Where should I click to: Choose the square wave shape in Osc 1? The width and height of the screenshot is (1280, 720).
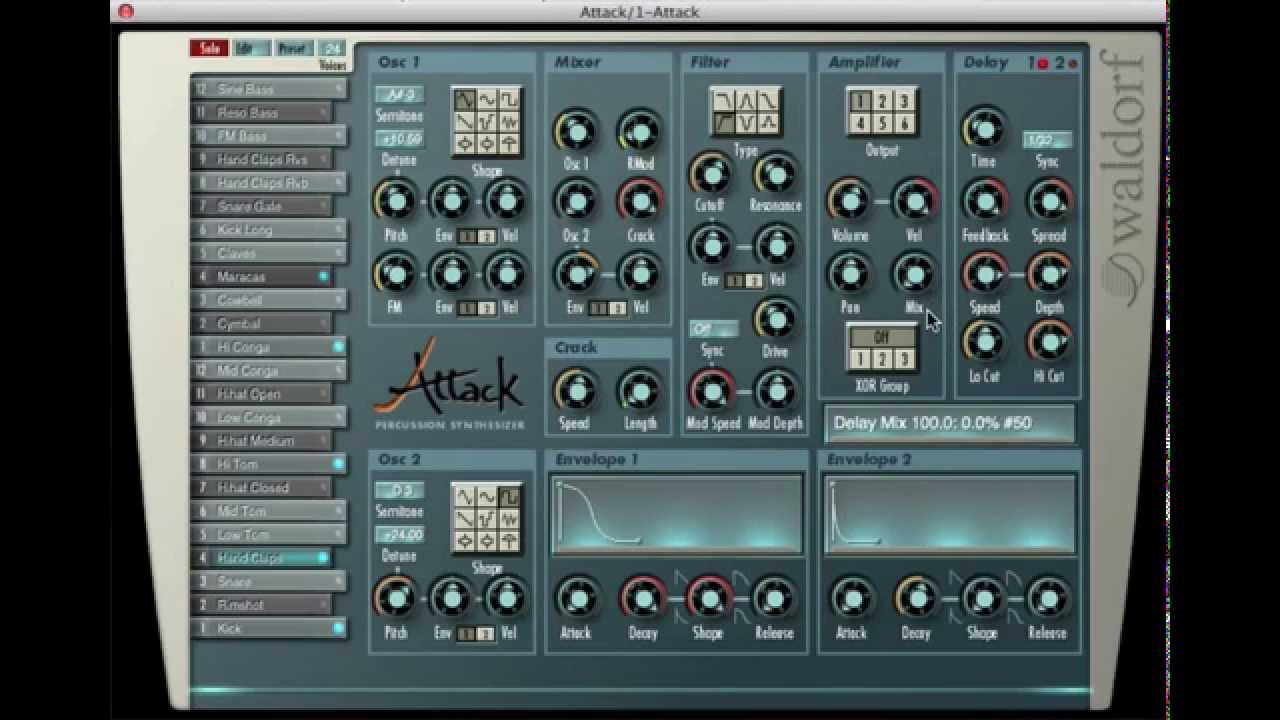tap(508, 100)
